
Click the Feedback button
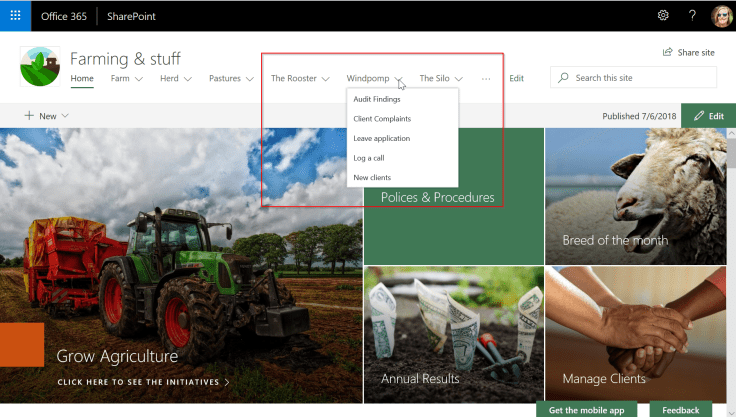(680, 410)
